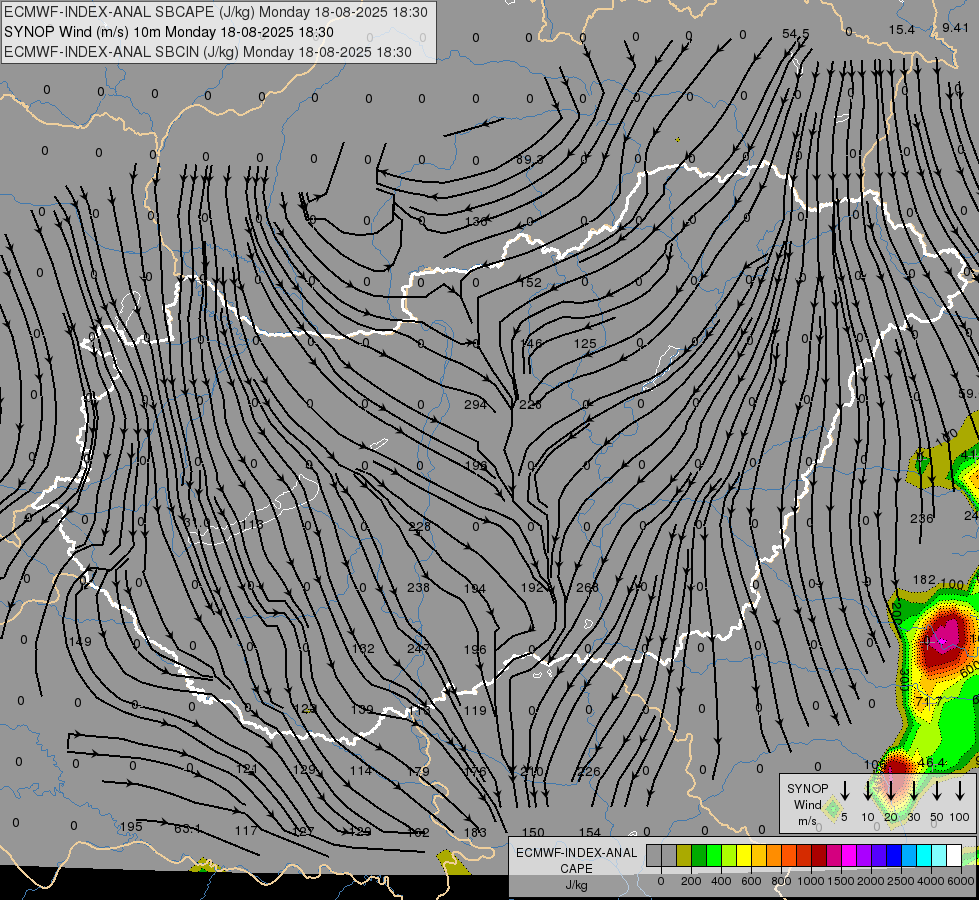Pick the dark green CAPE legend swatch
This screenshot has height=900, width=979.
699,855
